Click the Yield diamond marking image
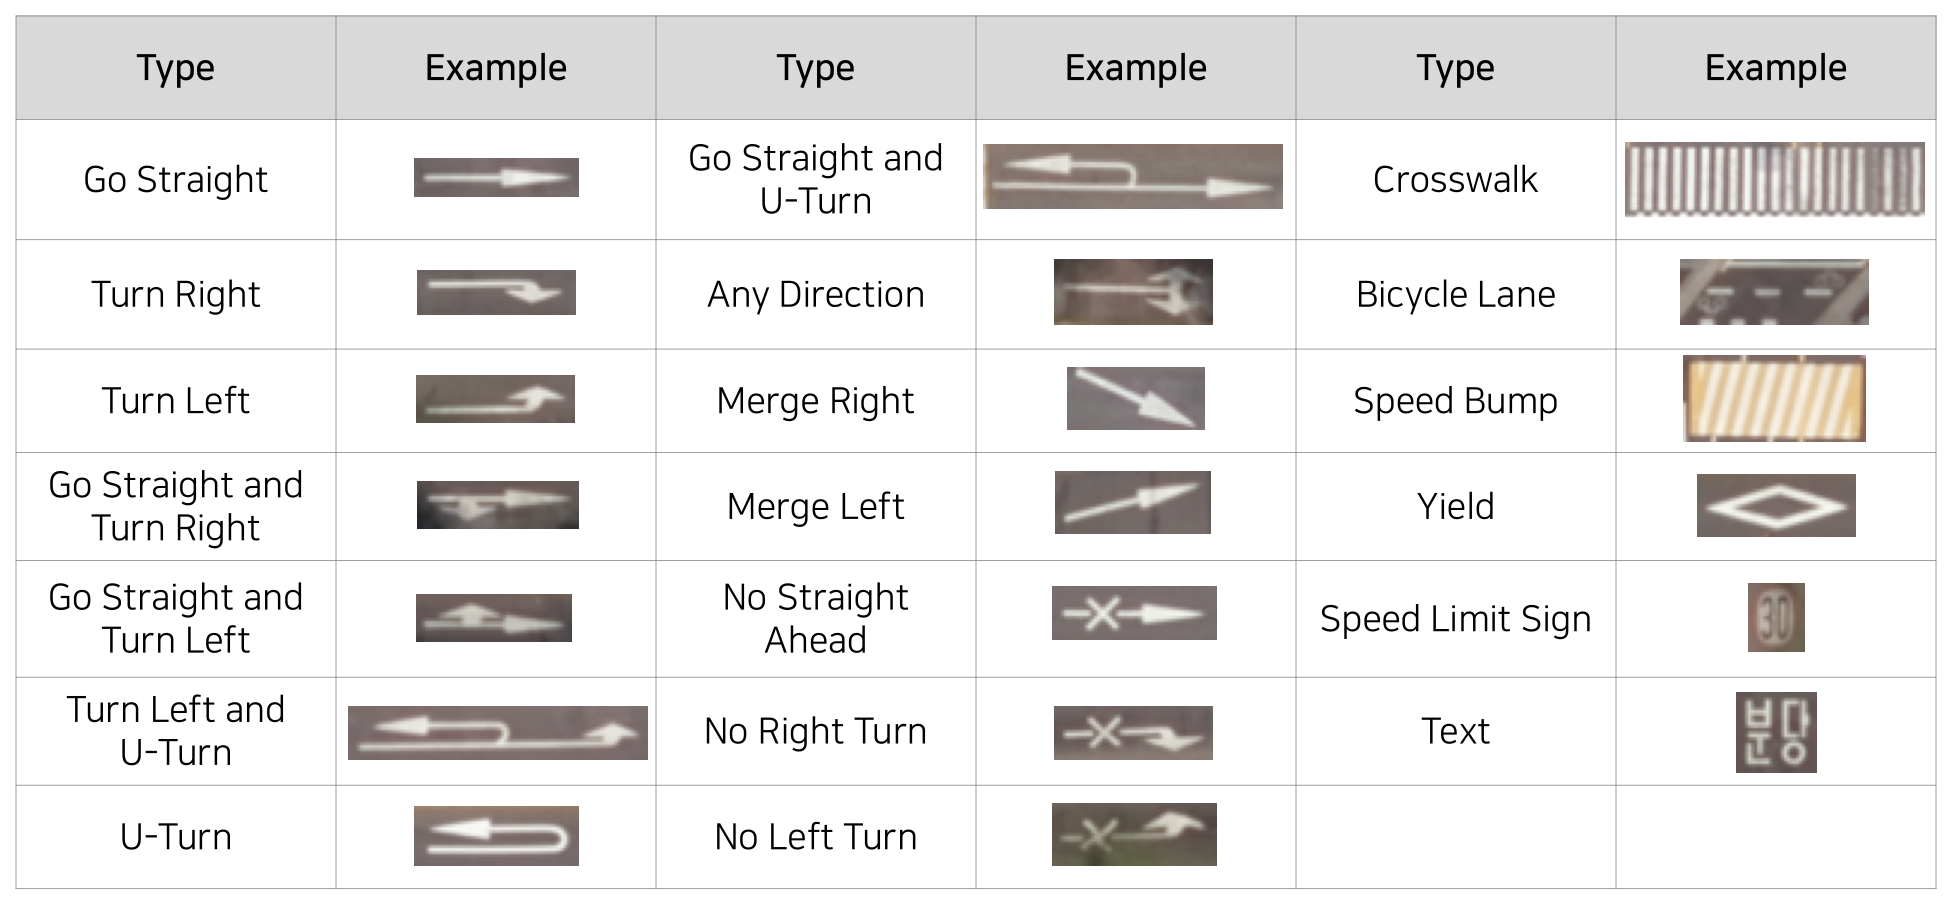 pos(1776,505)
